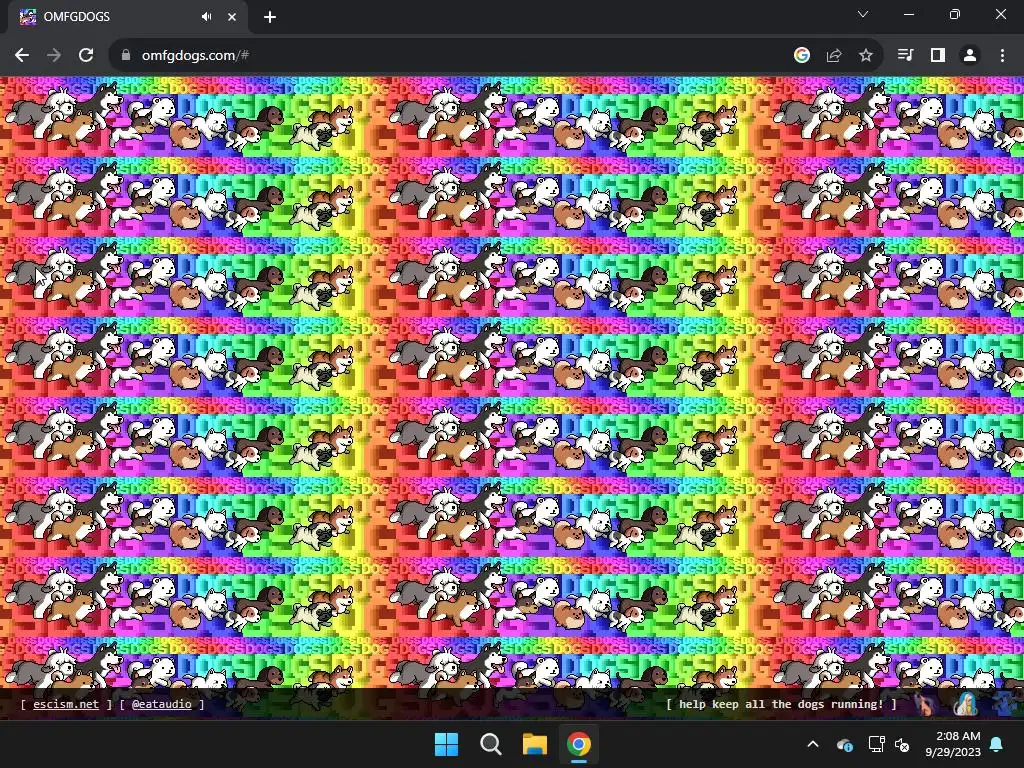The height and width of the screenshot is (768, 1024).
Task: Click the Google icon in address bar
Action: coord(802,56)
